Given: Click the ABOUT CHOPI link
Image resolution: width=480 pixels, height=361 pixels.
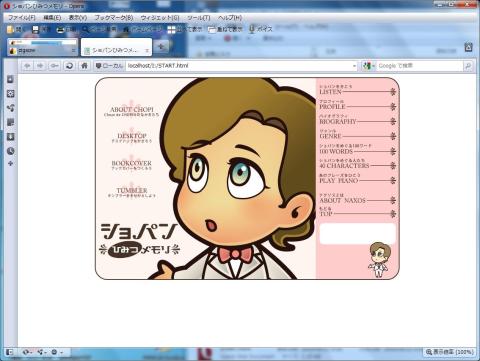Looking at the screenshot, I should (x=132, y=111).
